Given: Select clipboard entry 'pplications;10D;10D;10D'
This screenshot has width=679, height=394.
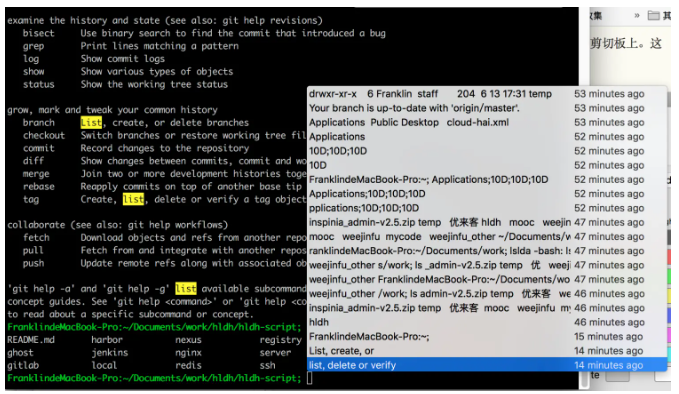Looking at the screenshot, I should pyautogui.click(x=487, y=208).
